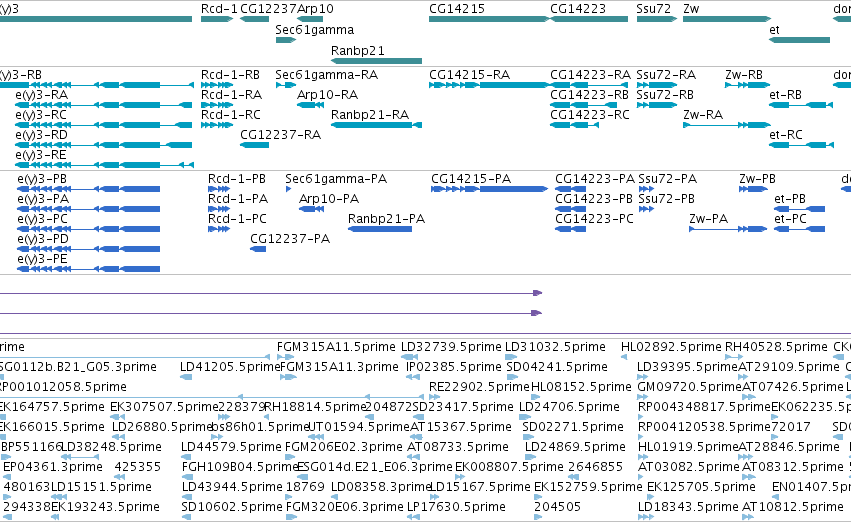Click the e(y)3-RC transcript label
Viewport: 851px width, 522px height.
[41, 115]
